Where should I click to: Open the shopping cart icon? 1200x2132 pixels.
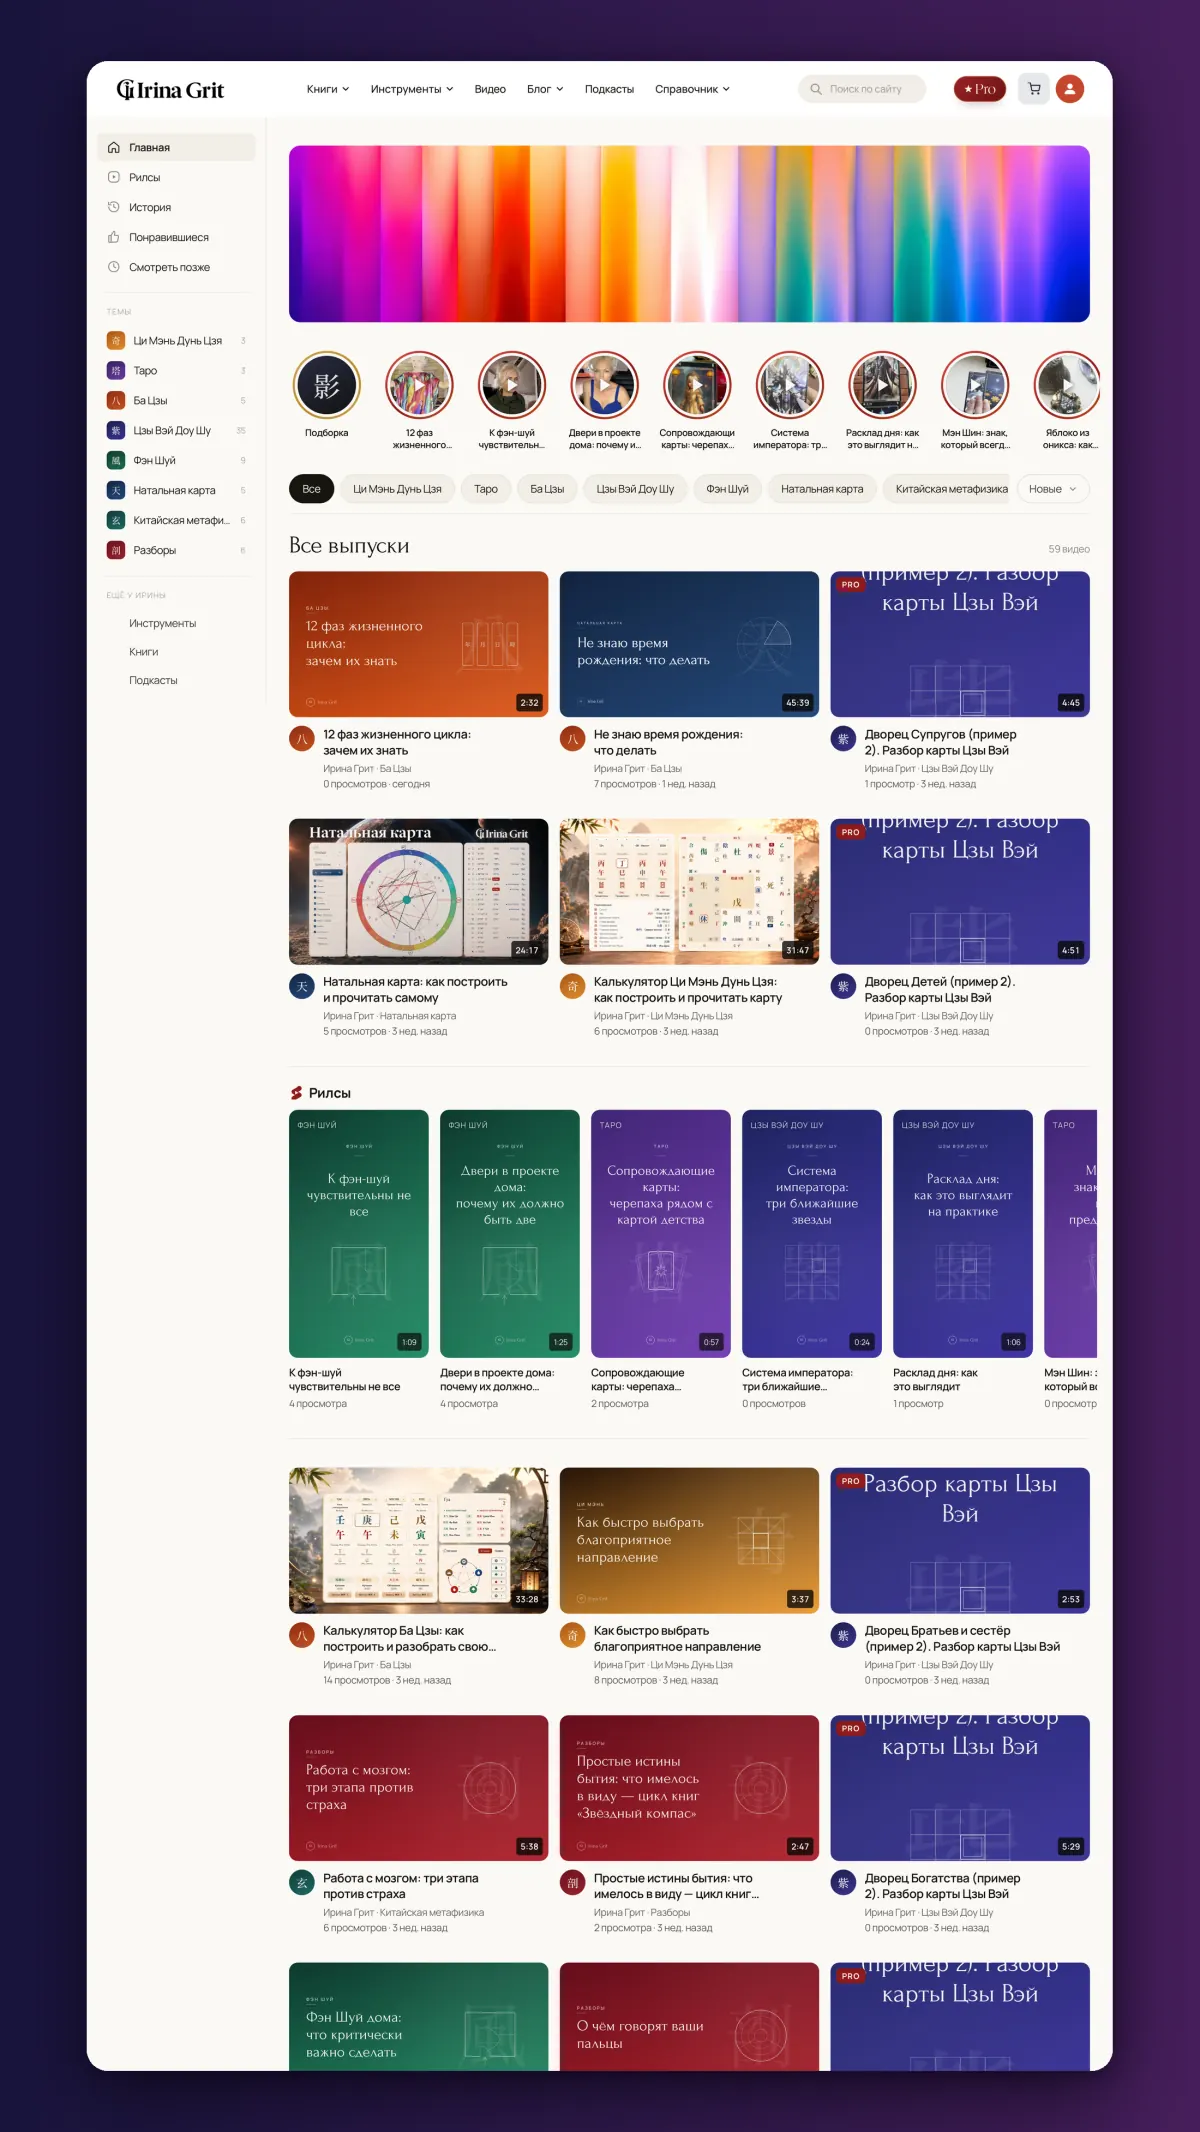1034,89
